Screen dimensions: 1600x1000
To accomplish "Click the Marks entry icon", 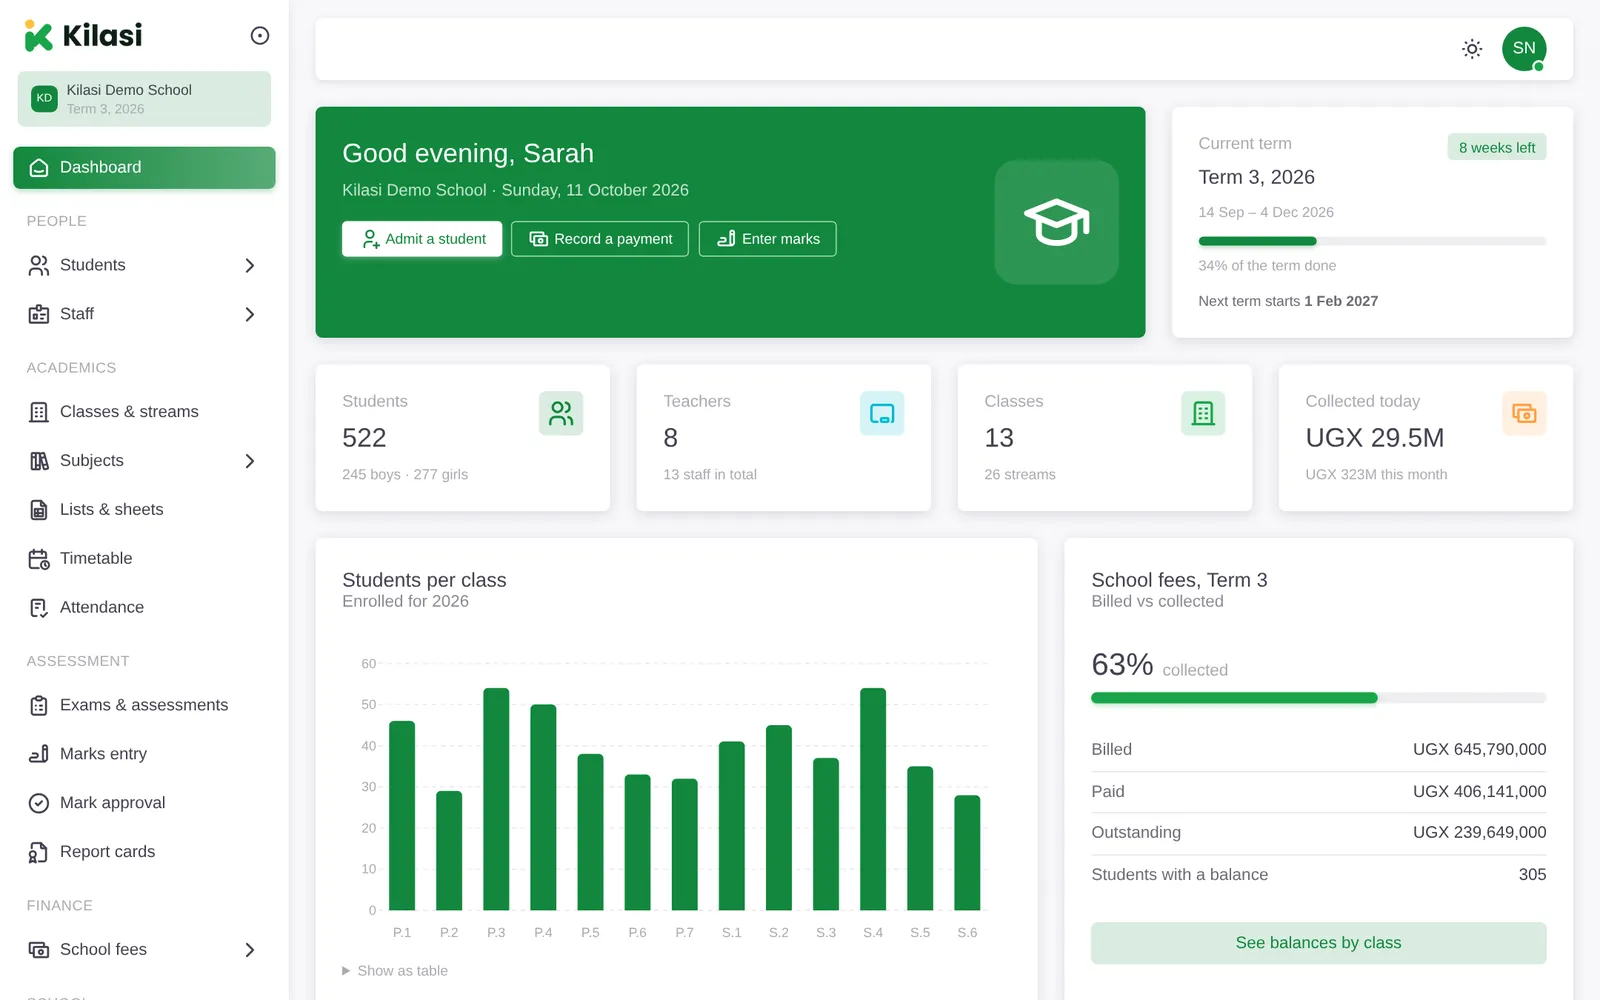I will 39,754.
